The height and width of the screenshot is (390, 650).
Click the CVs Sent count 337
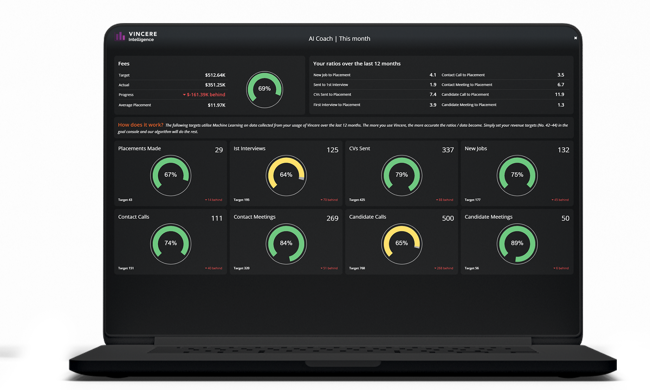(x=448, y=150)
